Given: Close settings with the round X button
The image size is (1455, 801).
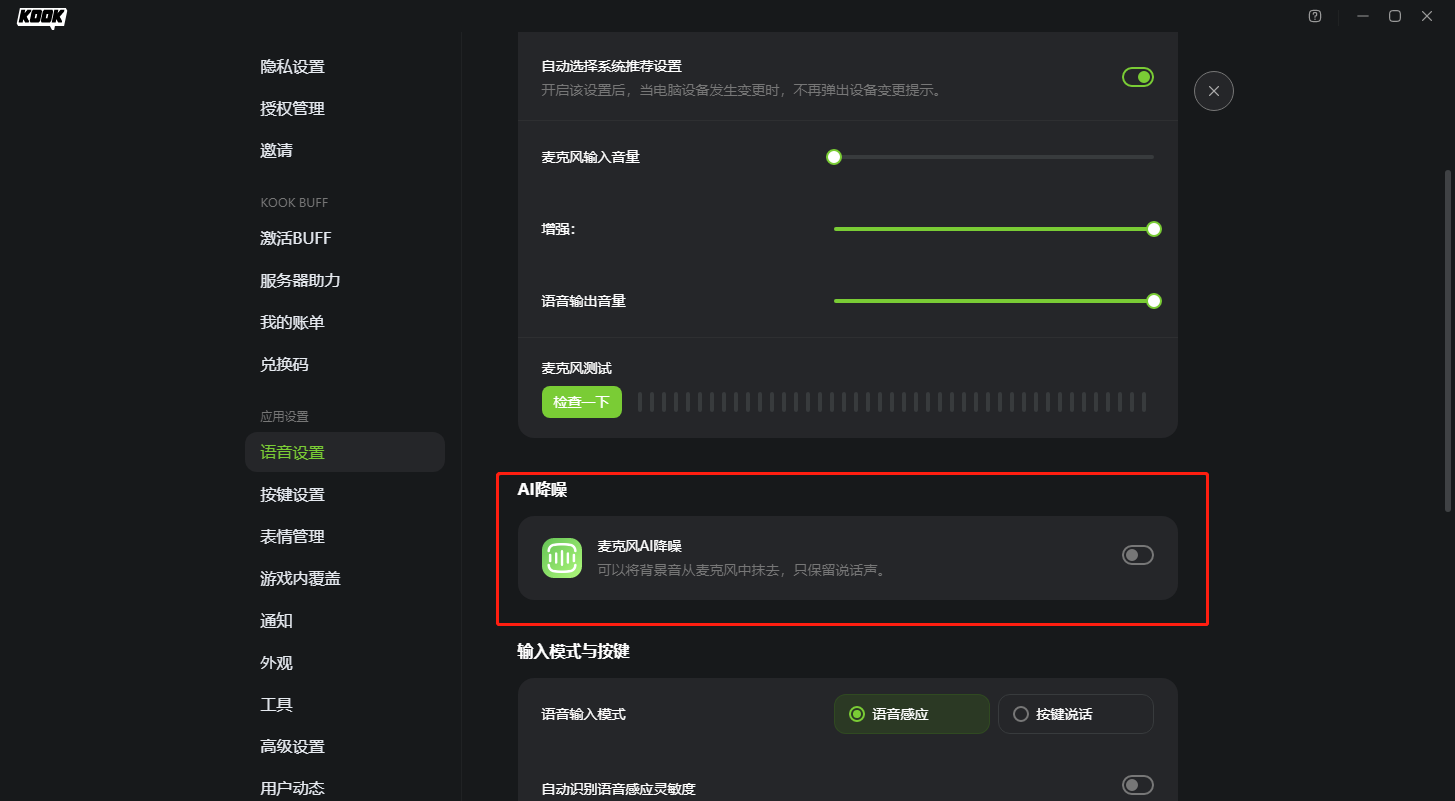Looking at the screenshot, I should click(1213, 91).
